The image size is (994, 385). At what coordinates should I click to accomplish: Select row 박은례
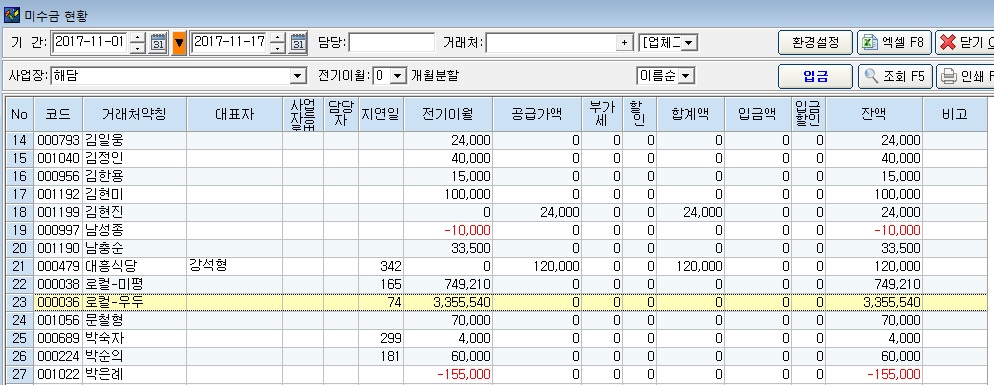coord(496,374)
